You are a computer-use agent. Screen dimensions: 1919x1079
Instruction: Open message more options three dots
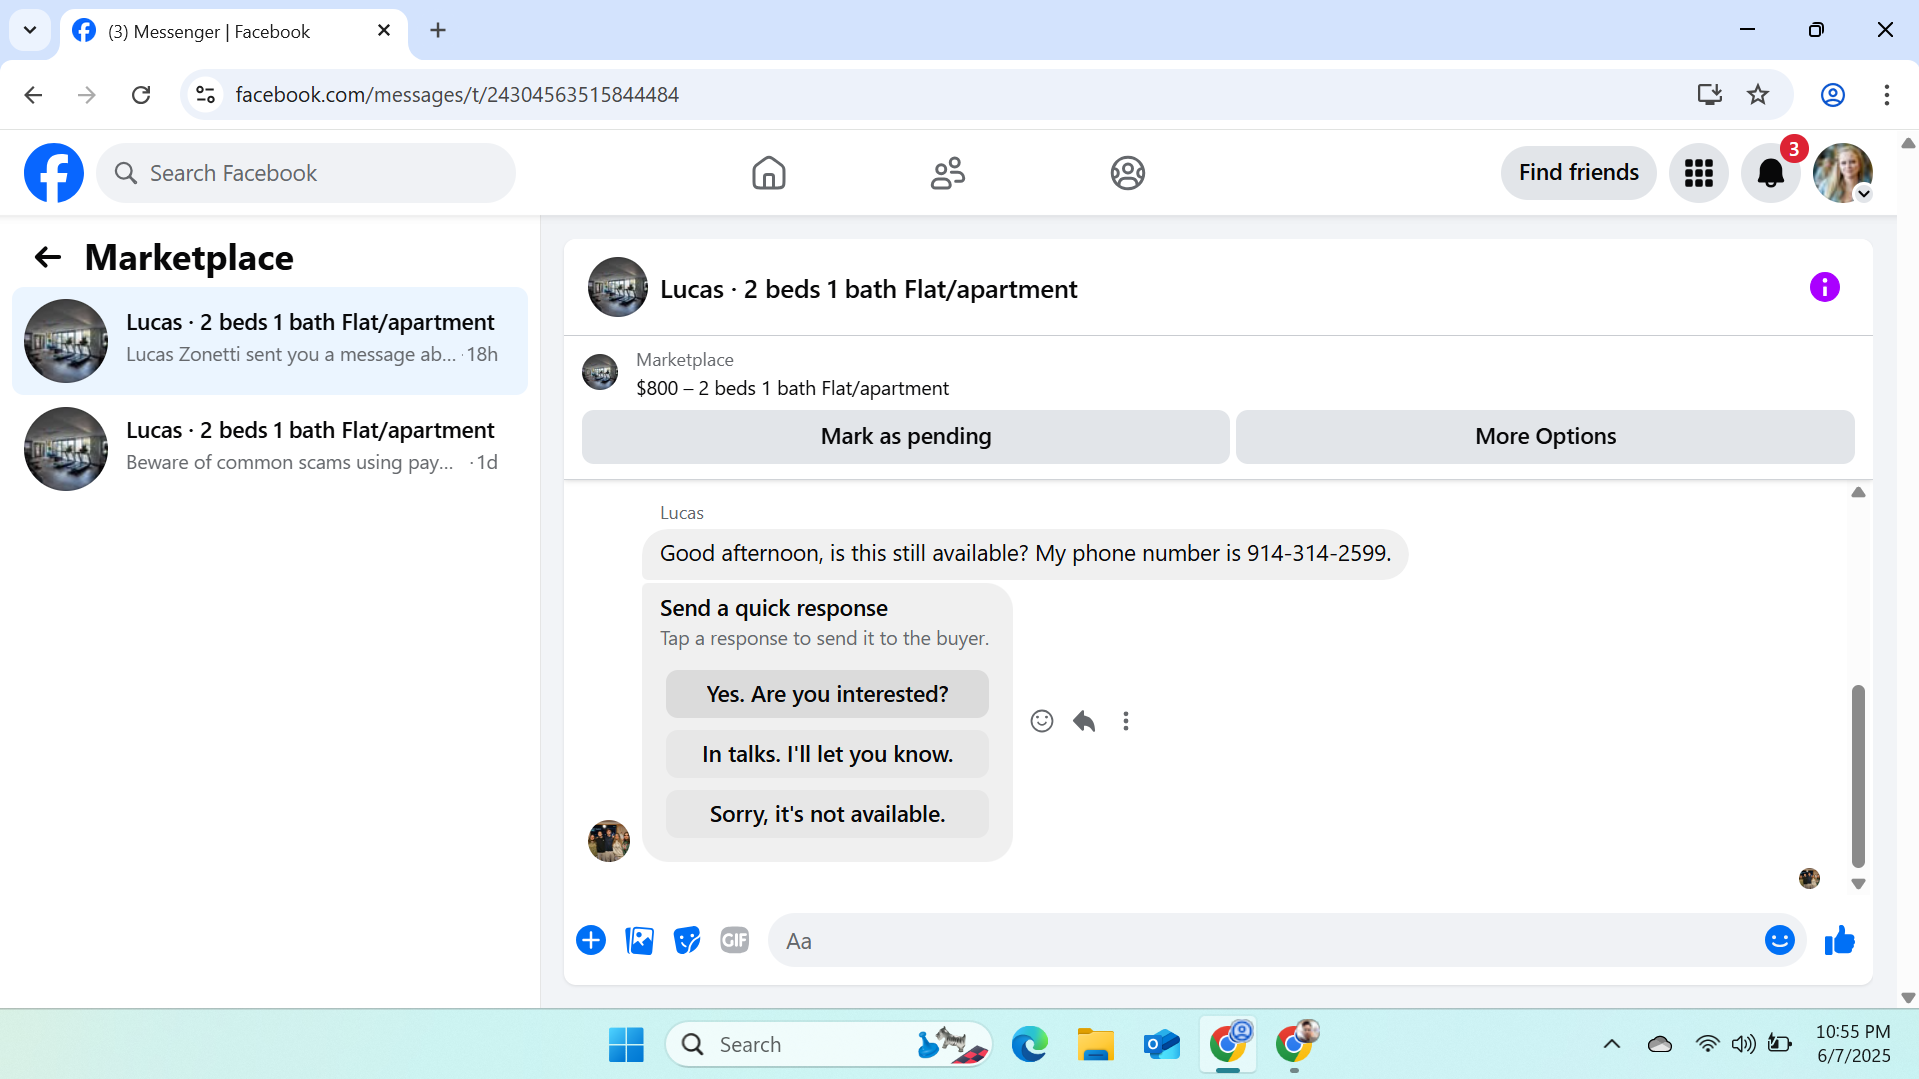(1126, 721)
